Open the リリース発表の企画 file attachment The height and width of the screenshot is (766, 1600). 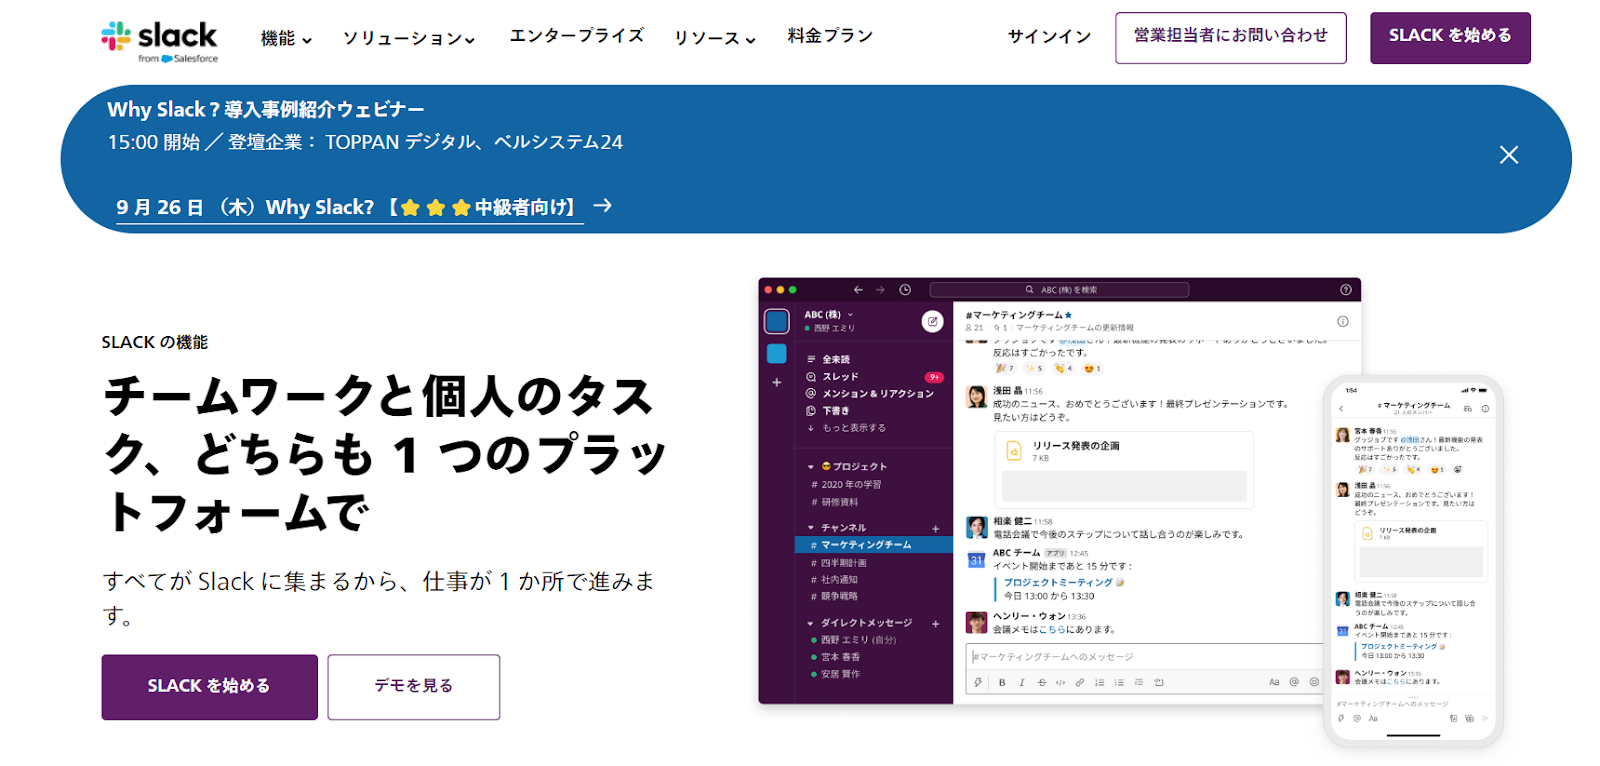pyautogui.click(x=1124, y=468)
